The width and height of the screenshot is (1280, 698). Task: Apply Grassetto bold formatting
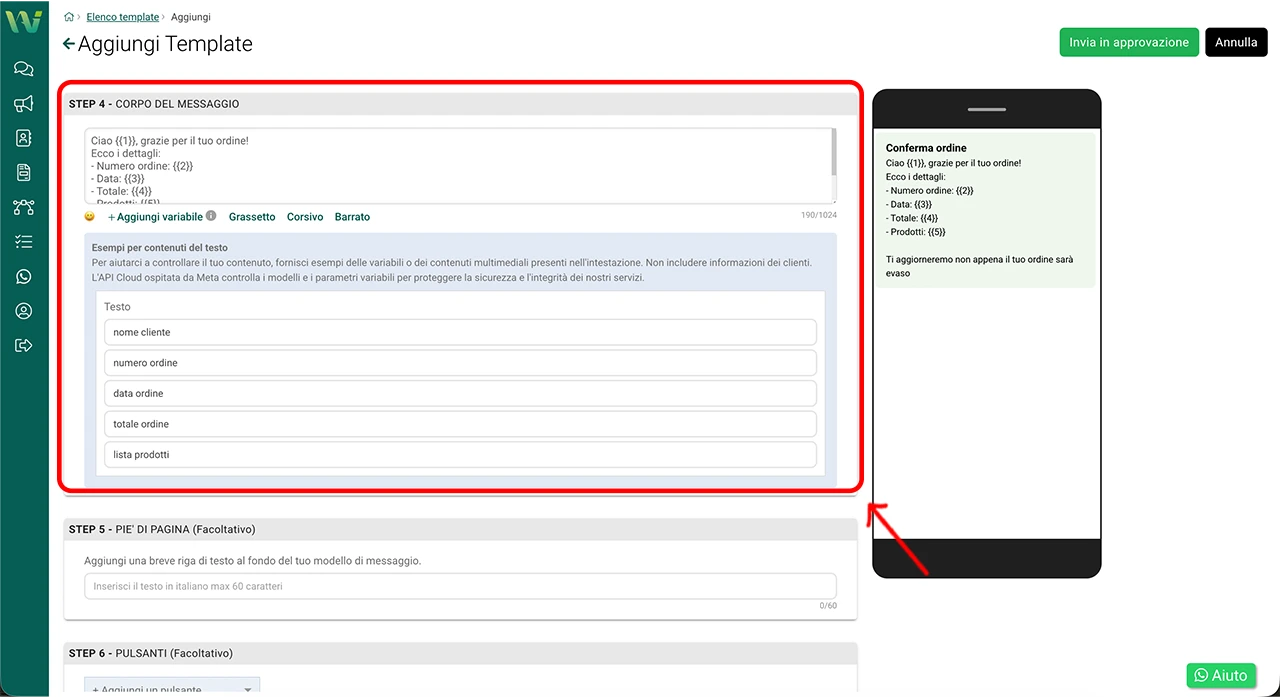pyautogui.click(x=252, y=217)
